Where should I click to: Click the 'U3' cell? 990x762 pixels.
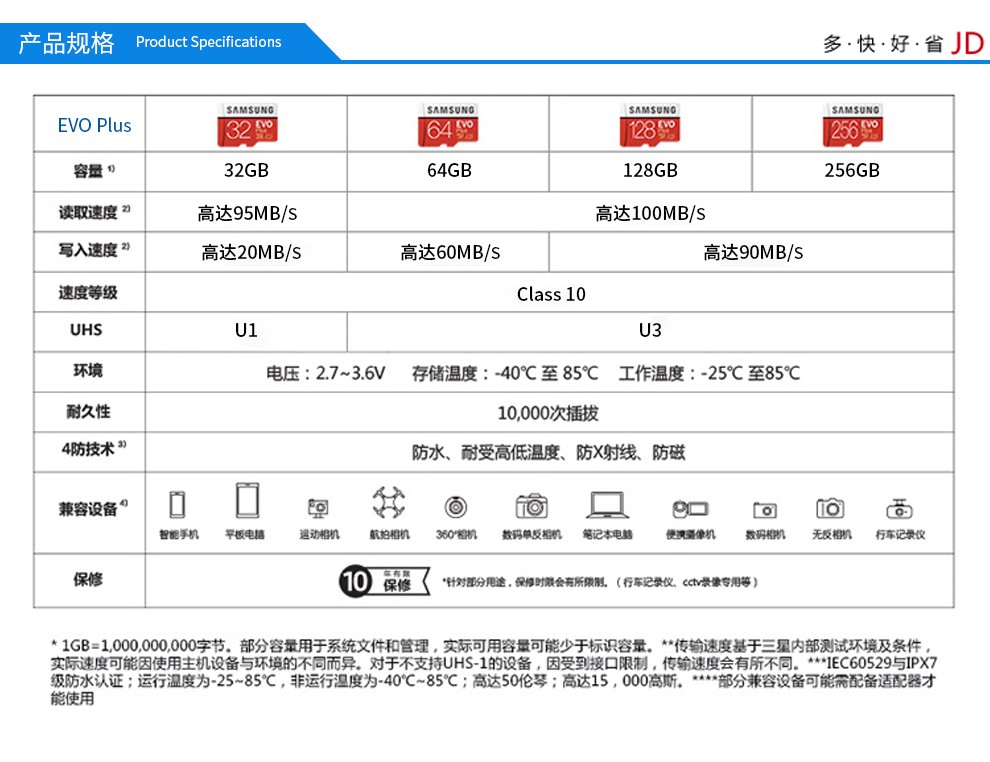(650, 330)
